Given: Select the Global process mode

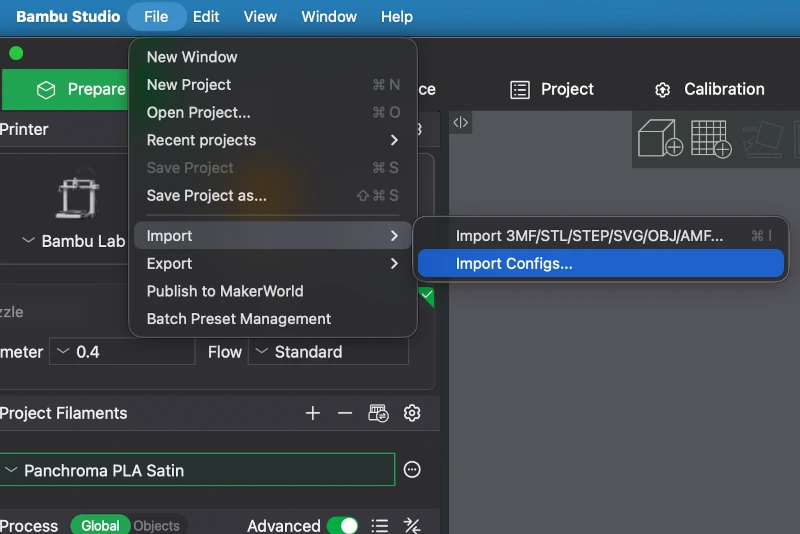Looking at the screenshot, I should click(100, 525).
